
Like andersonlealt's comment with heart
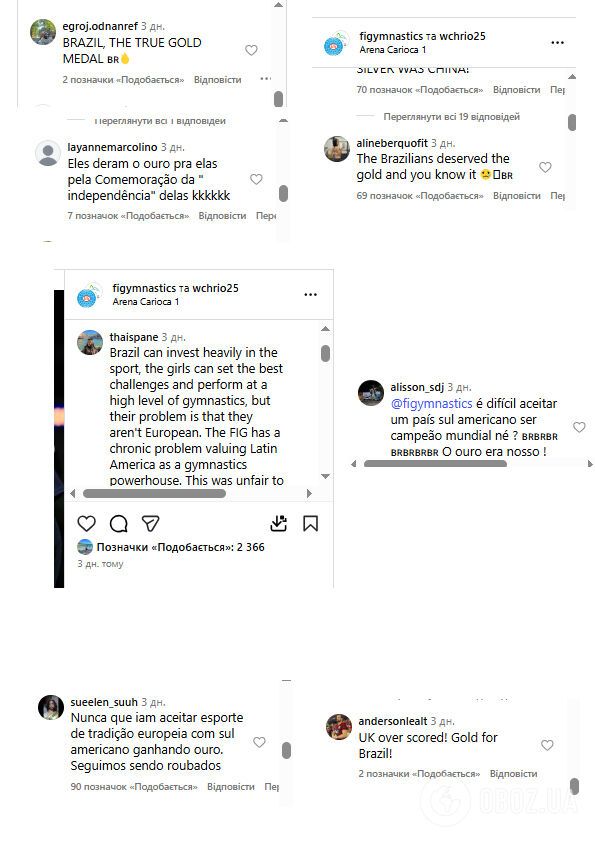[547, 745]
